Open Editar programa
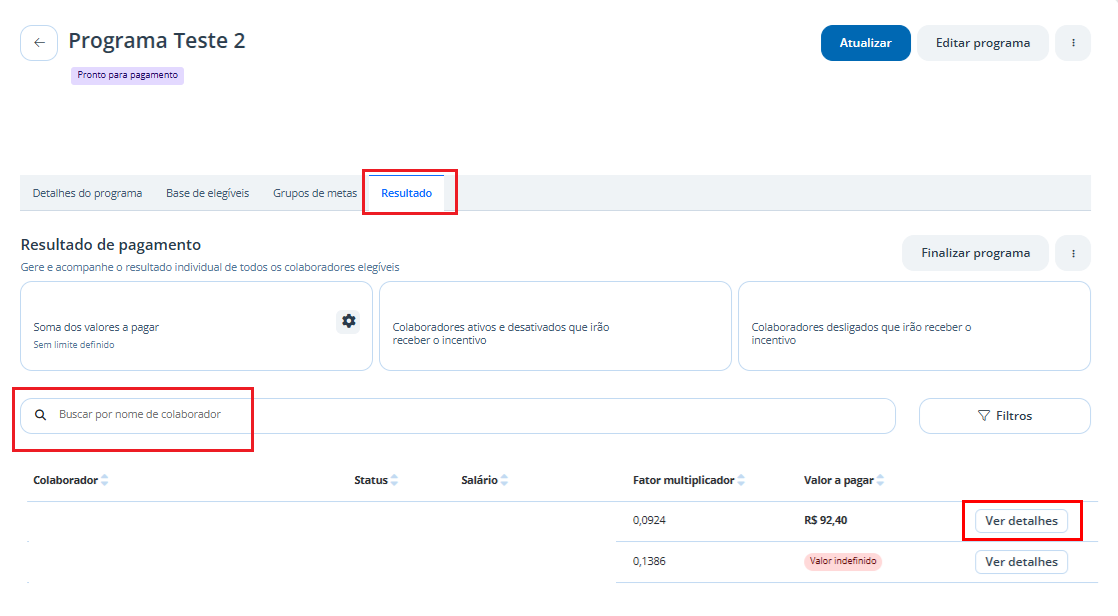 (983, 43)
